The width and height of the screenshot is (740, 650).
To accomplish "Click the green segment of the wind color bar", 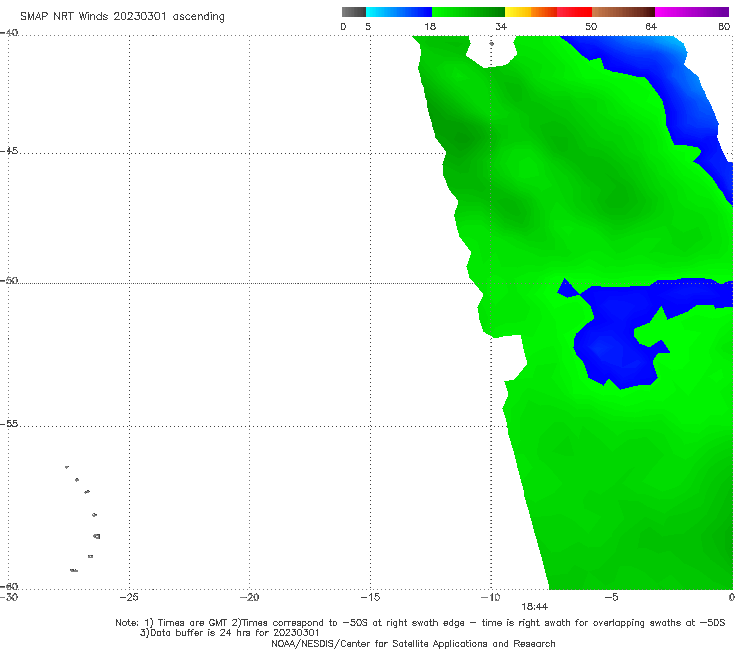I will coord(468,12).
